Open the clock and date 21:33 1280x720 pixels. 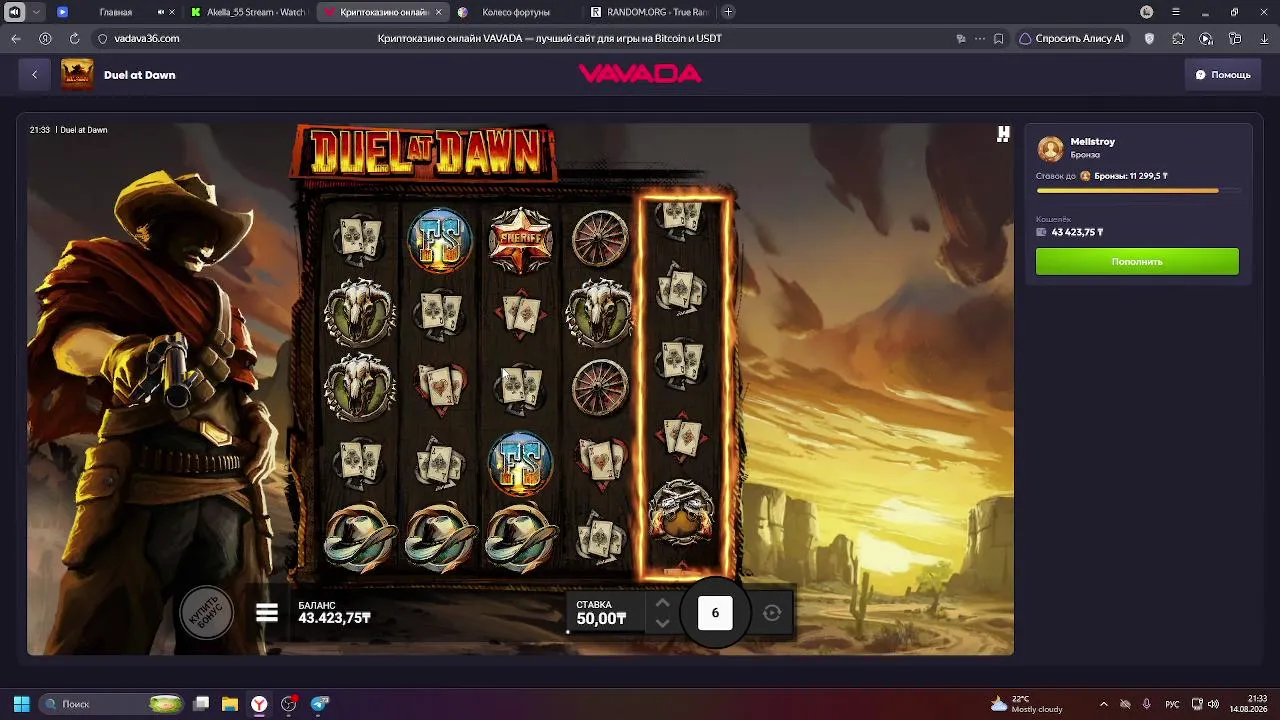pyautogui.click(x=1250, y=704)
